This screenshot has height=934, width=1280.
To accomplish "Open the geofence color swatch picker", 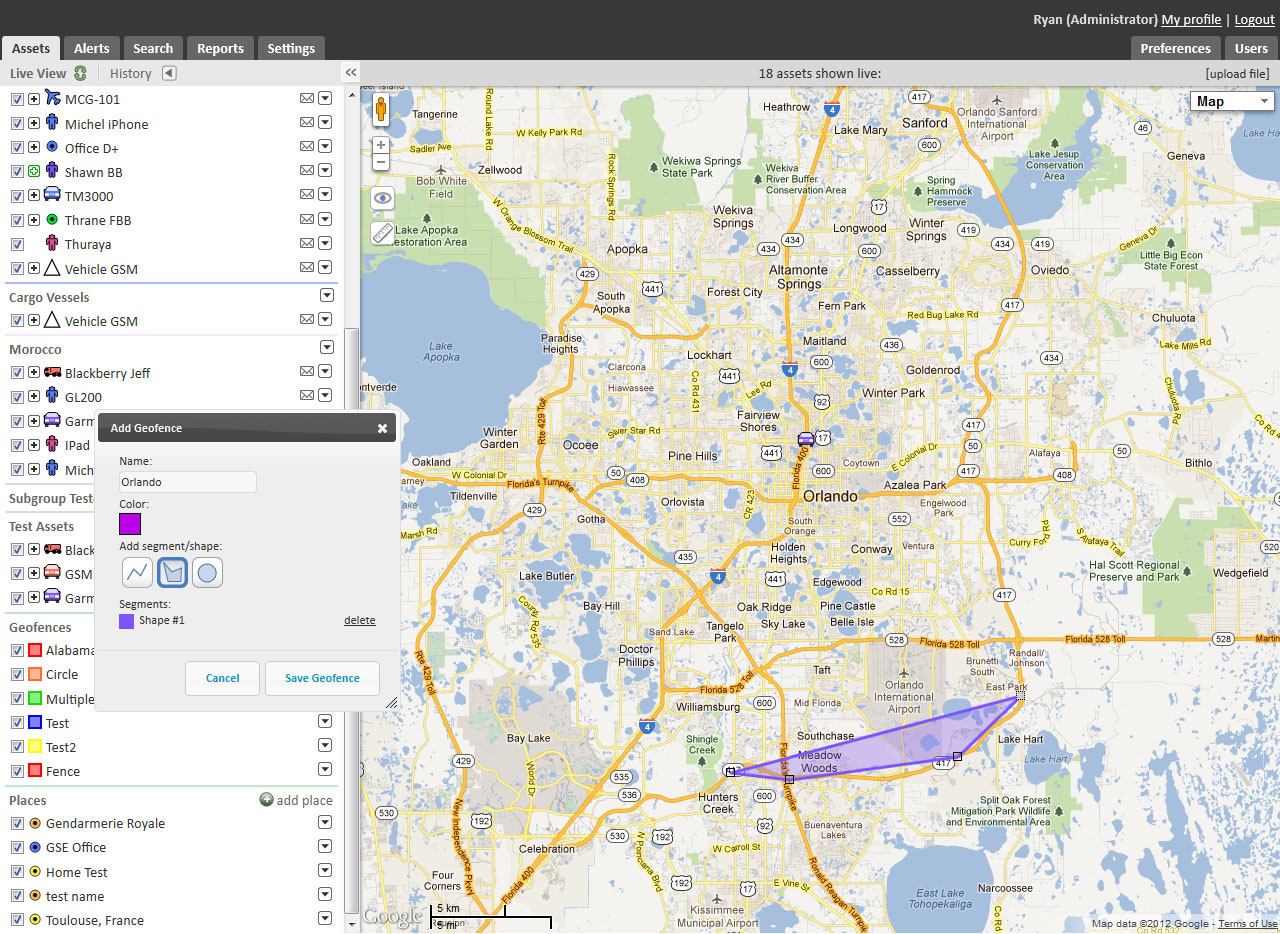I will point(129,523).
